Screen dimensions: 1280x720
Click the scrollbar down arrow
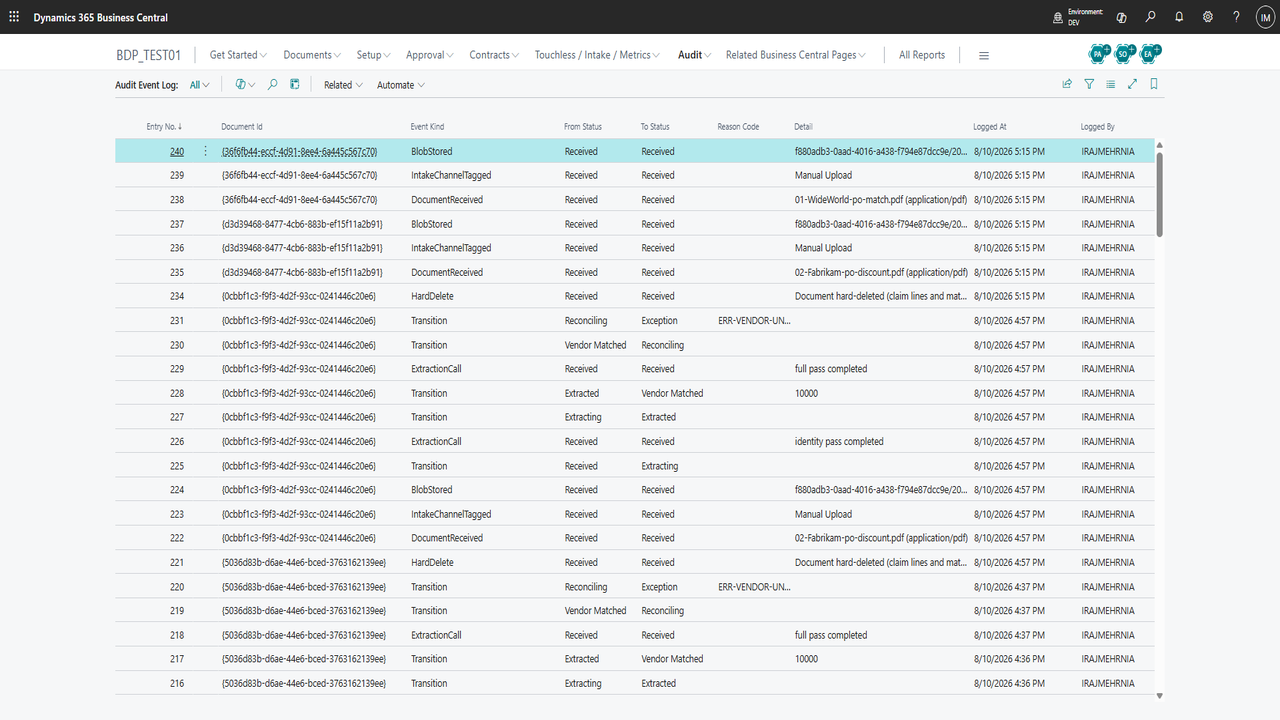1160,695
